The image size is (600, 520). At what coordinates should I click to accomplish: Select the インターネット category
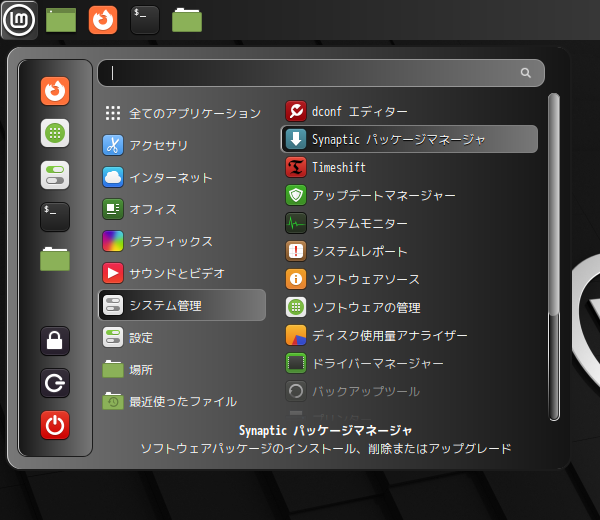point(182,177)
